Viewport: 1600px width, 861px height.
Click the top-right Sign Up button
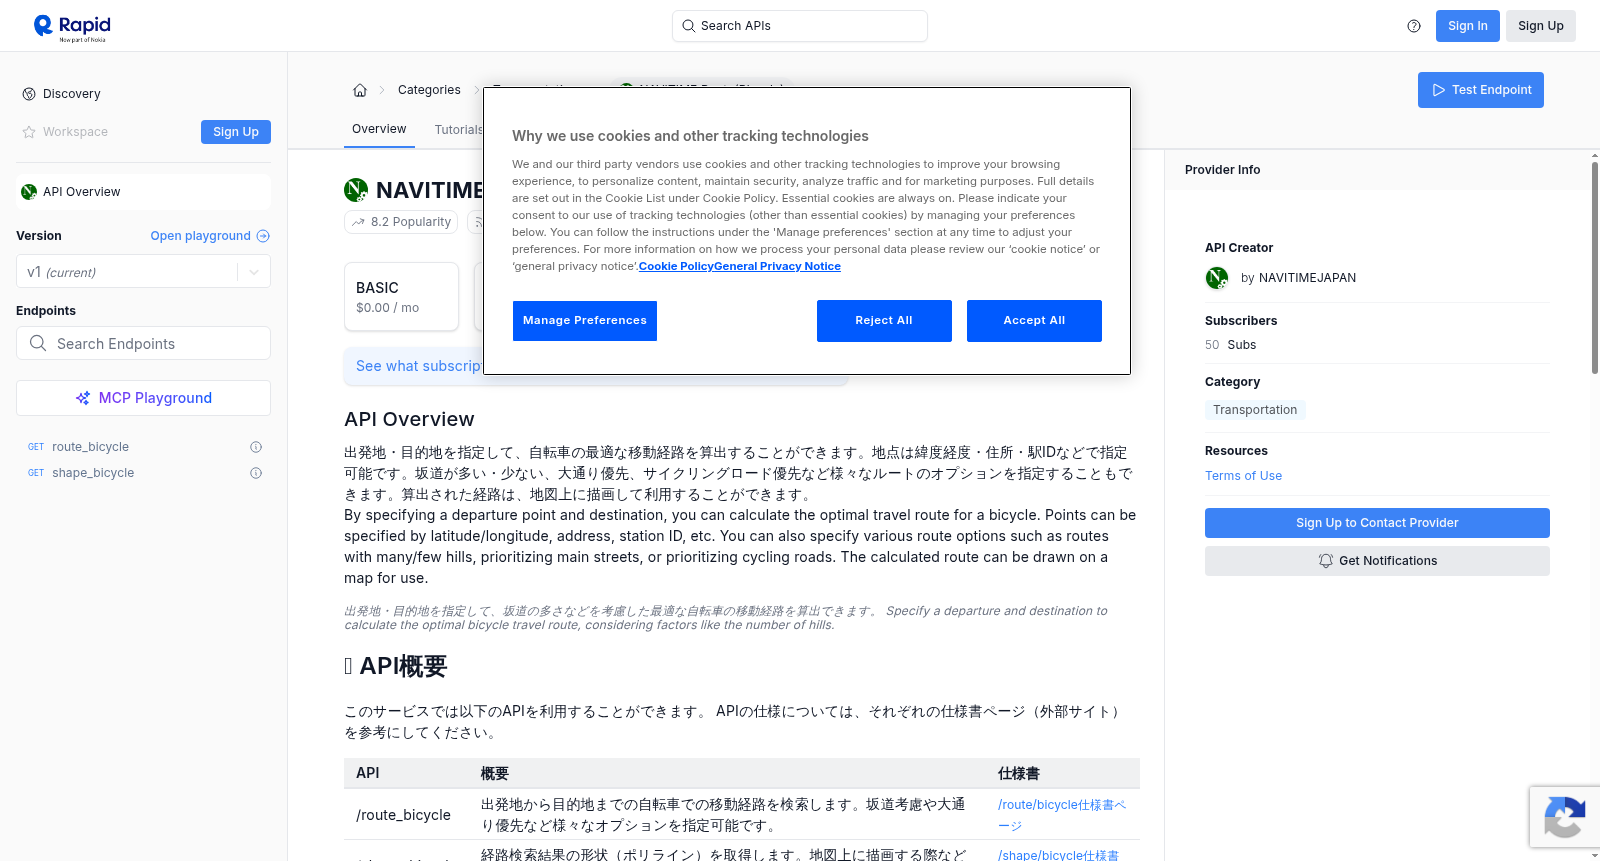click(x=1541, y=26)
